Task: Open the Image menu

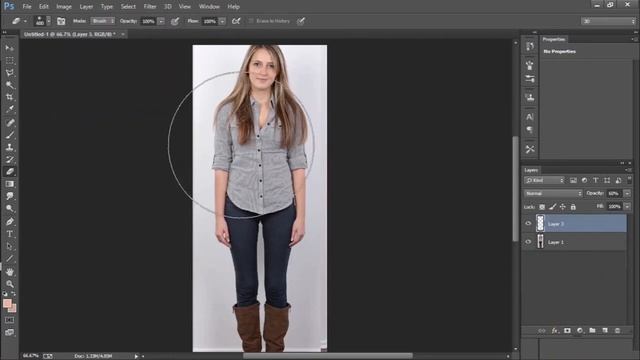Action: pos(64,7)
